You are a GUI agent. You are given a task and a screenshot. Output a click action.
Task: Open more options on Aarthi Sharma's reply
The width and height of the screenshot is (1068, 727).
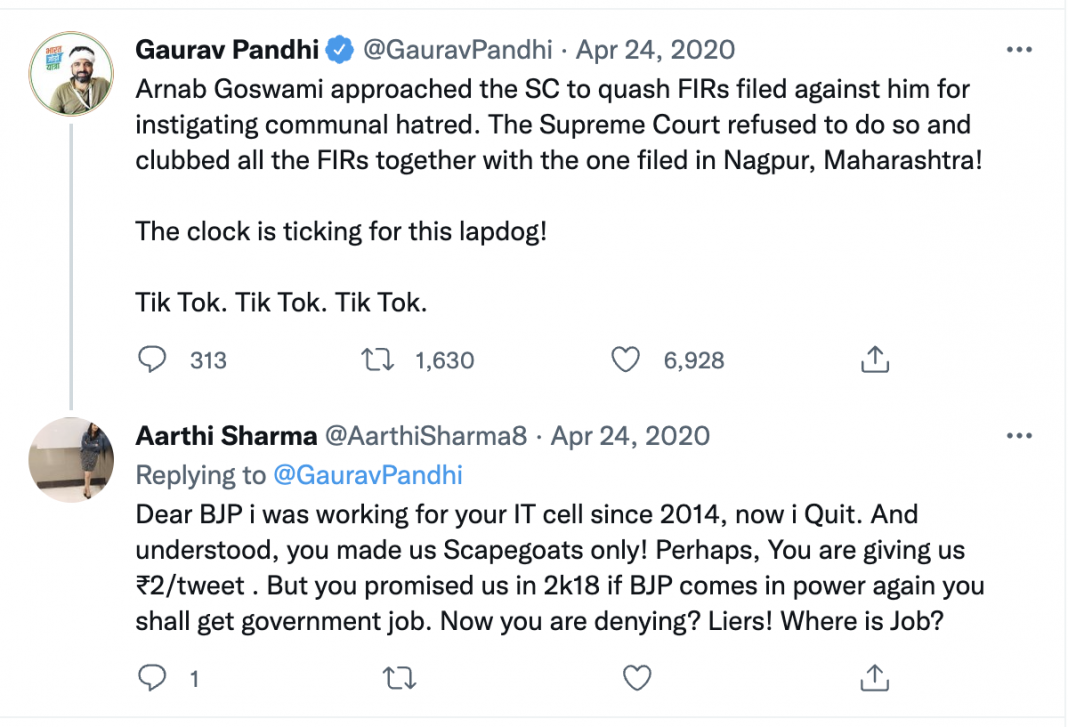pos(1018,436)
